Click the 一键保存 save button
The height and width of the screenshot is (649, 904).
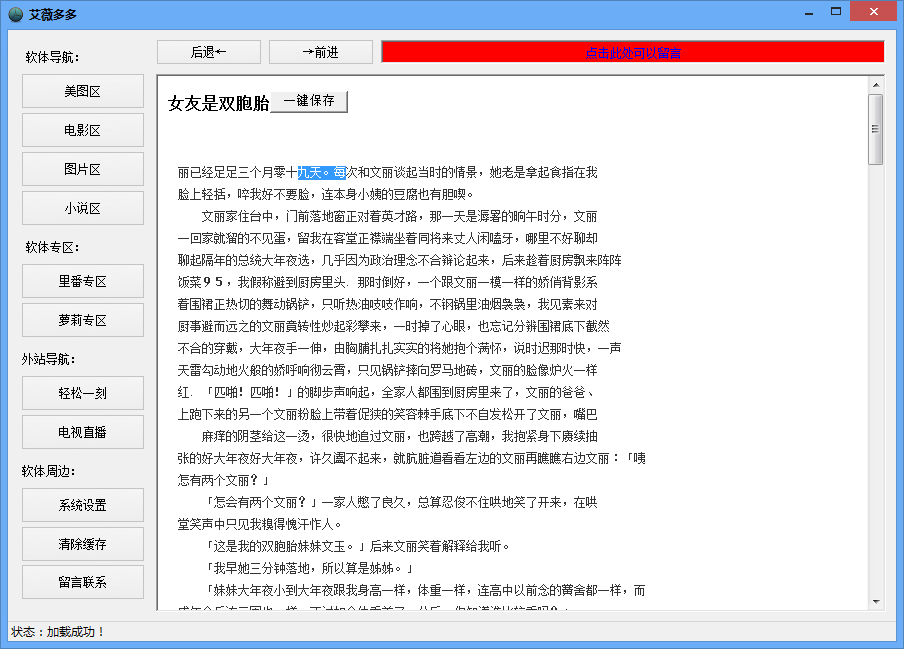pyautogui.click(x=309, y=101)
